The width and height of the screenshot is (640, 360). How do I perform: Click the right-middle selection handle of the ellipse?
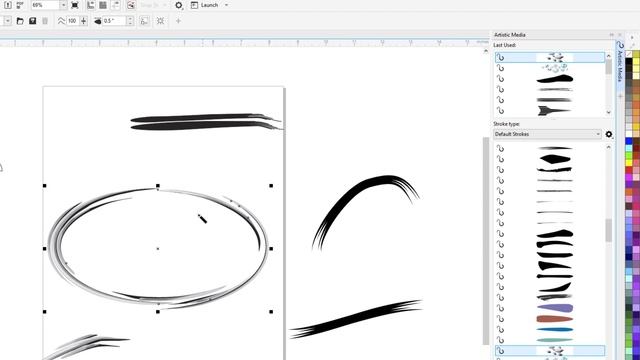click(x=271, y=248)
